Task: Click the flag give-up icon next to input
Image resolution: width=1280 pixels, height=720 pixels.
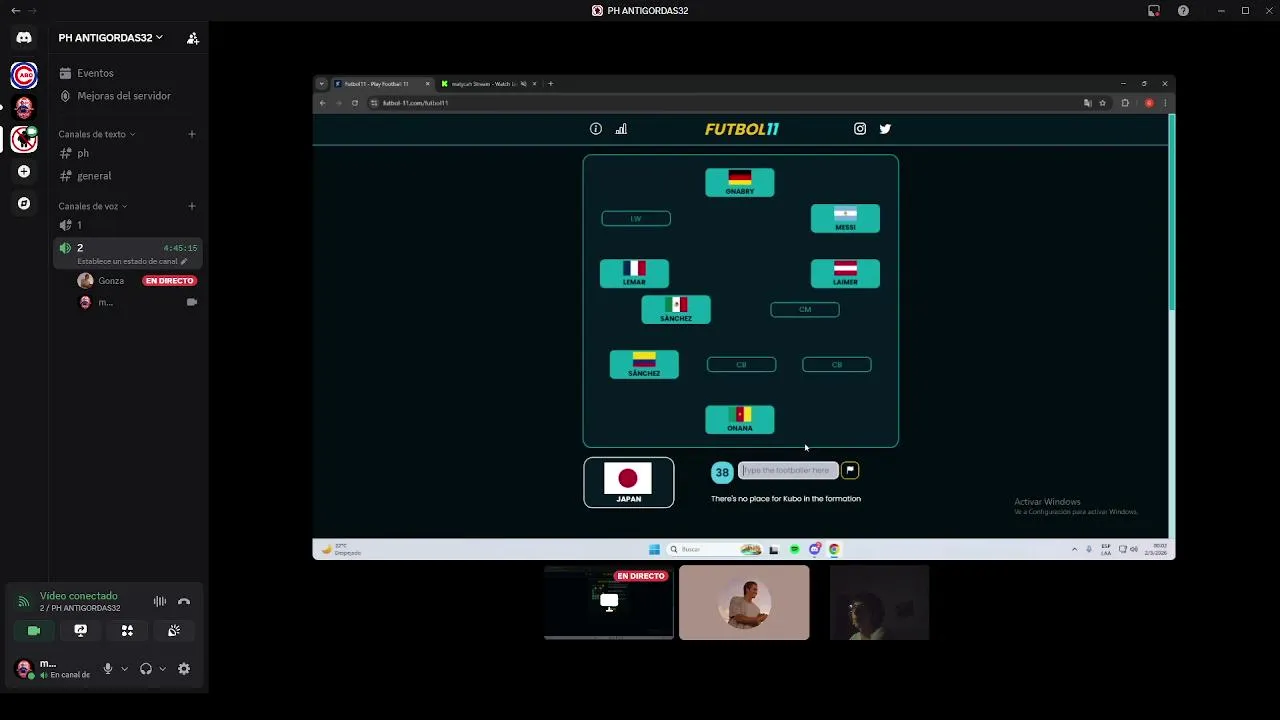Action: [850, 470]
